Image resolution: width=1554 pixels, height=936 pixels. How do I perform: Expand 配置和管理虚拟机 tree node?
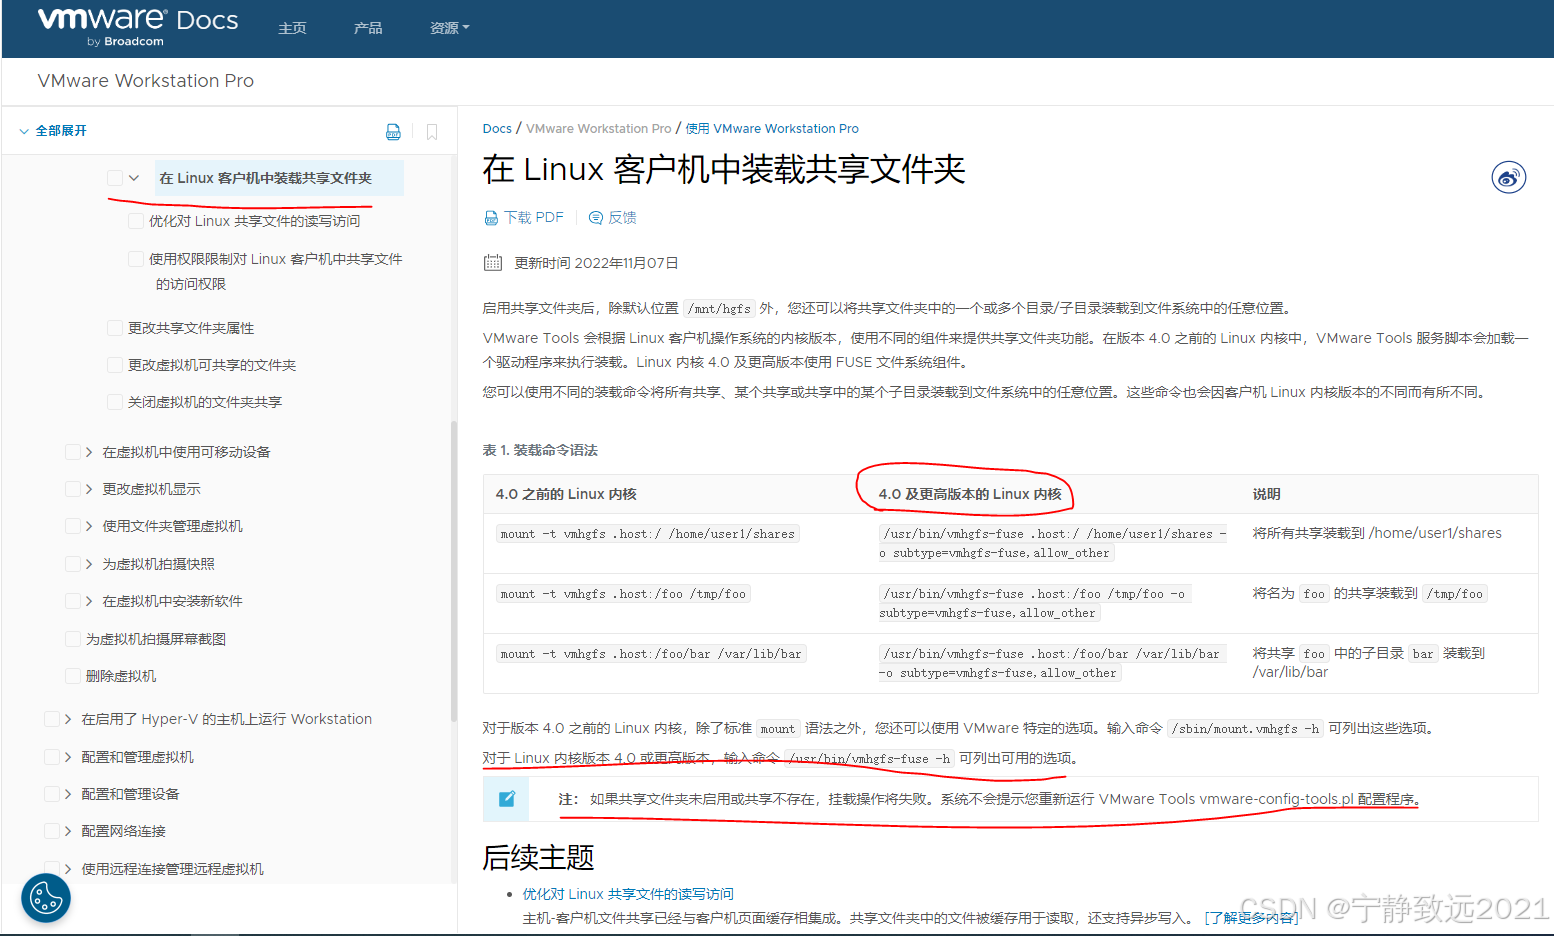[x=68, y=757]
